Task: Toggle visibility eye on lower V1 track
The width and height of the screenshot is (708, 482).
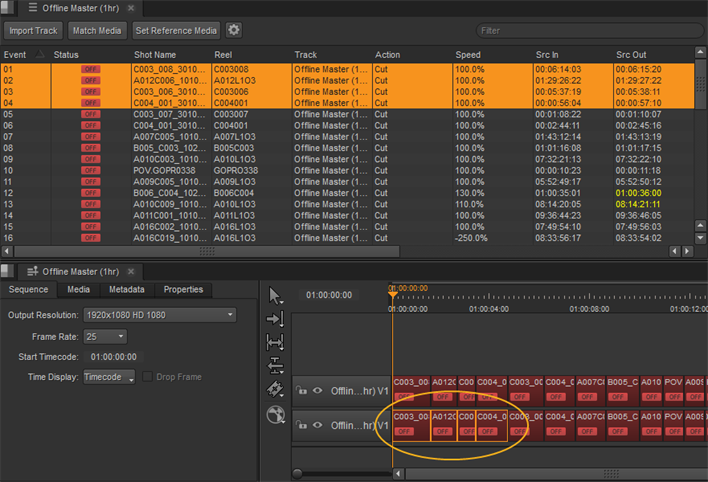Action: tap(317, 426)
